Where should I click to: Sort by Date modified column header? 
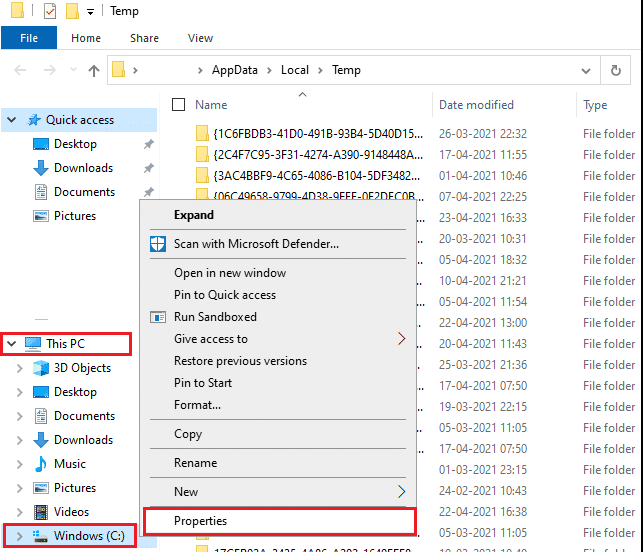pyautogui.click(x=476, y=105)
